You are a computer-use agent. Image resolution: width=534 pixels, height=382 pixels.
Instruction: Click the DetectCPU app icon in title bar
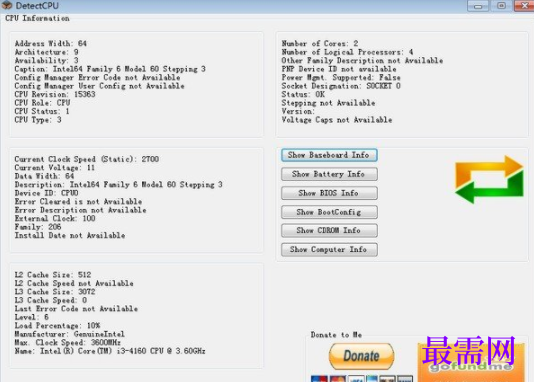coord(7,5)
